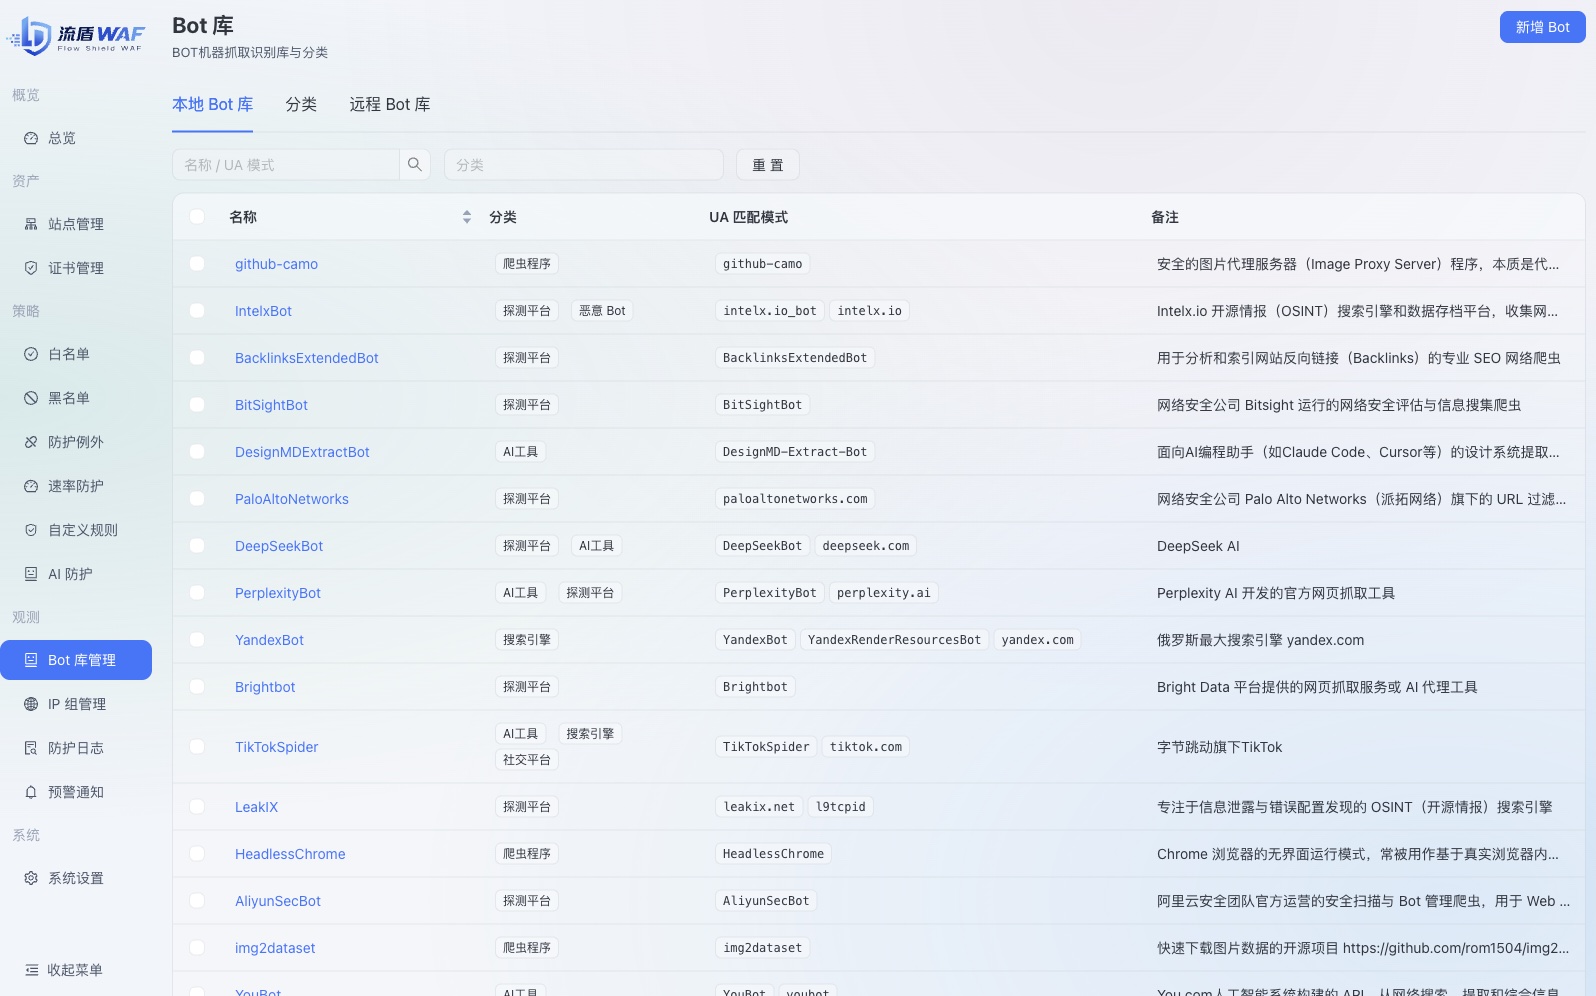The width and height of the screenshot is (1596, 996).
Task: Click the 社交平台 tag in TikTokSpider row
Action: (x=527, y=760)
